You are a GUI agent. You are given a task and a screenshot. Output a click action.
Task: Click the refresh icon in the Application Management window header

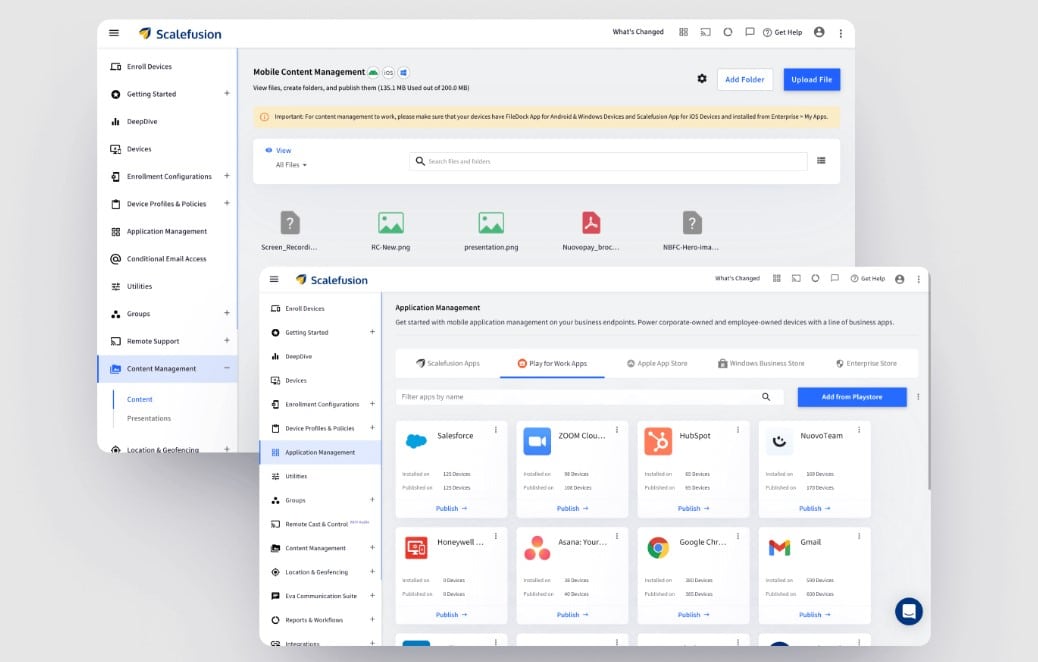816,279
